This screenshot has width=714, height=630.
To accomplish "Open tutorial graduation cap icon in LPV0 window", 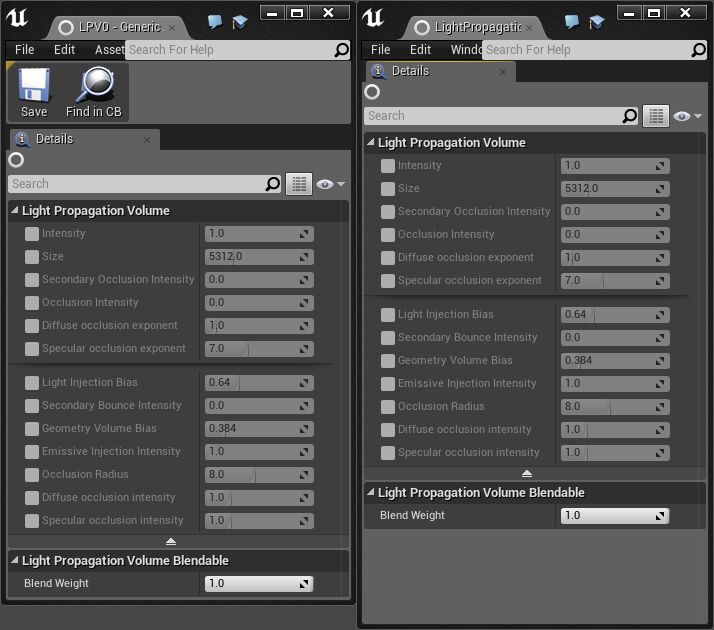I will 240,21.
